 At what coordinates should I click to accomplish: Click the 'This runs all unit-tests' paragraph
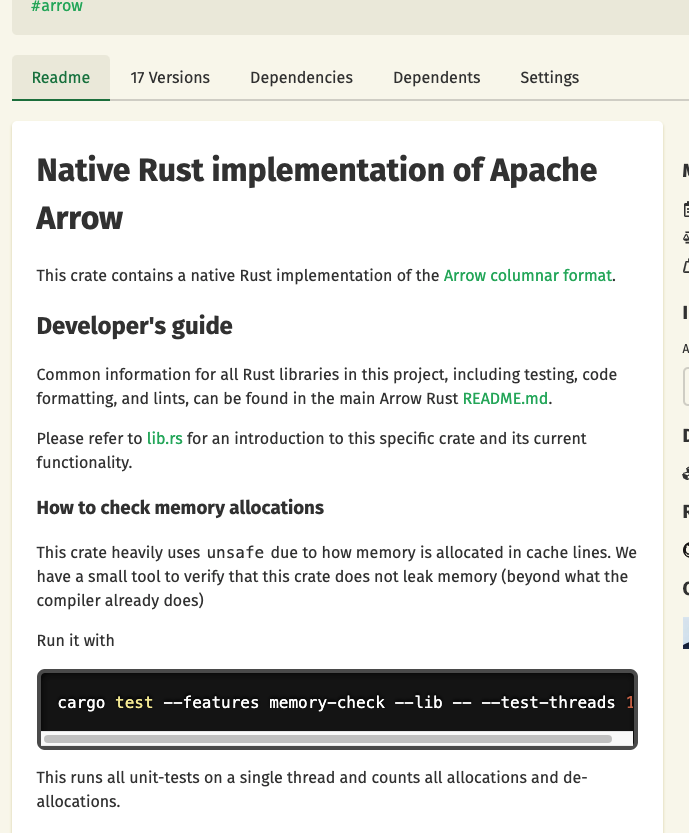click(x=312, y=789)
